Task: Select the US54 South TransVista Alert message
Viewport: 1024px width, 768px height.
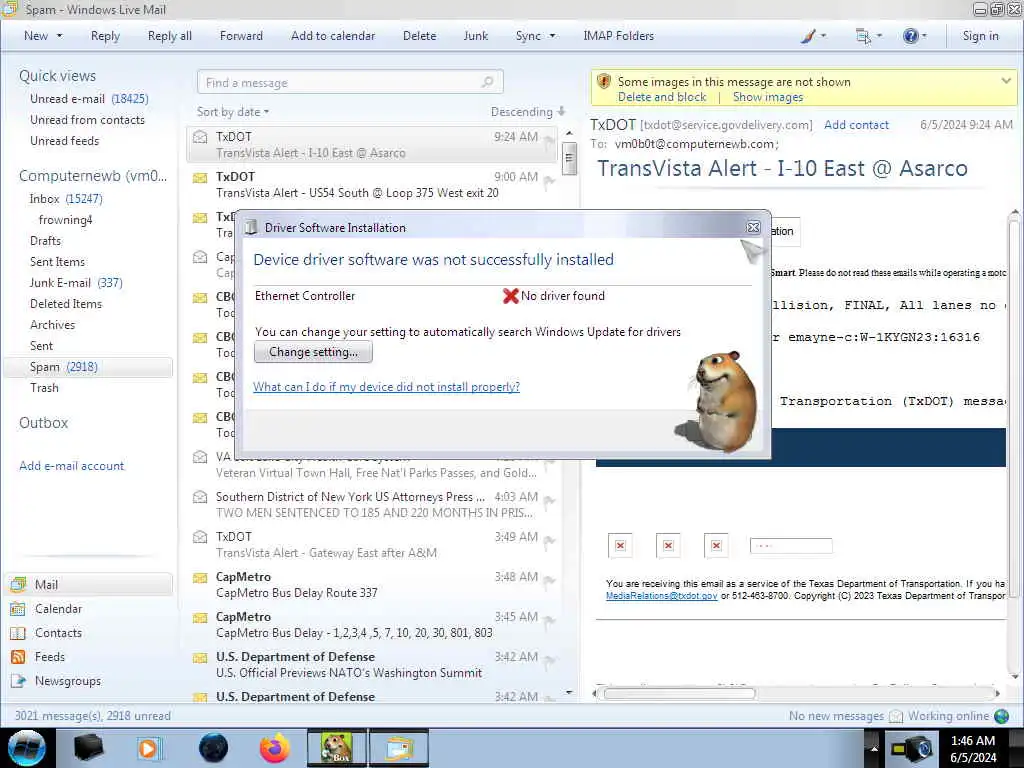Action: point(372,185)
